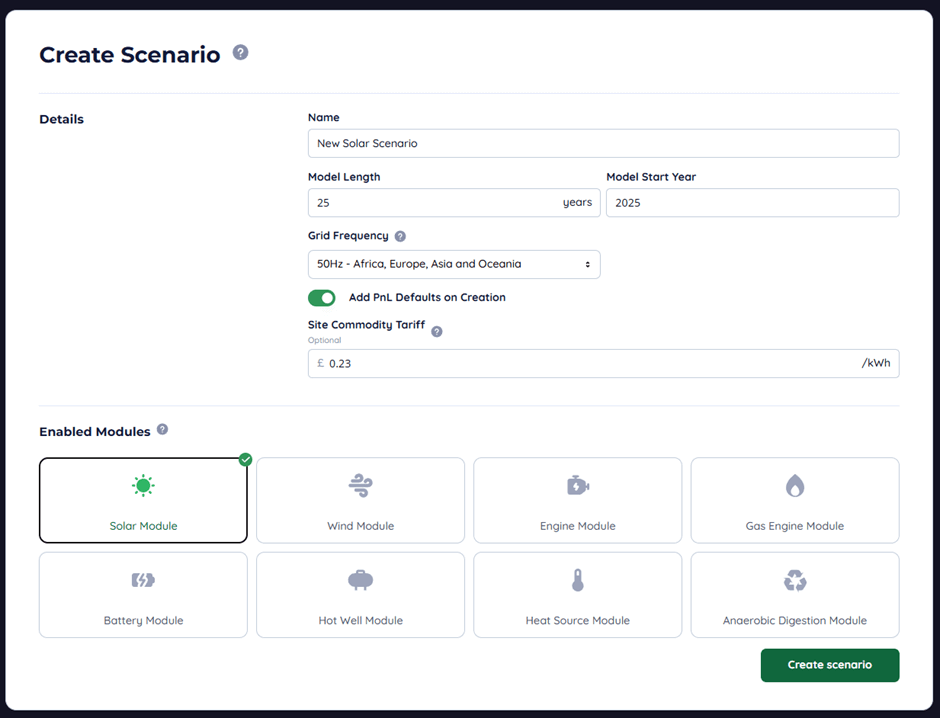Toggle Add PnL Defaults on Creation switch
This screenshot has width=940, height=718.
(322, 298)
